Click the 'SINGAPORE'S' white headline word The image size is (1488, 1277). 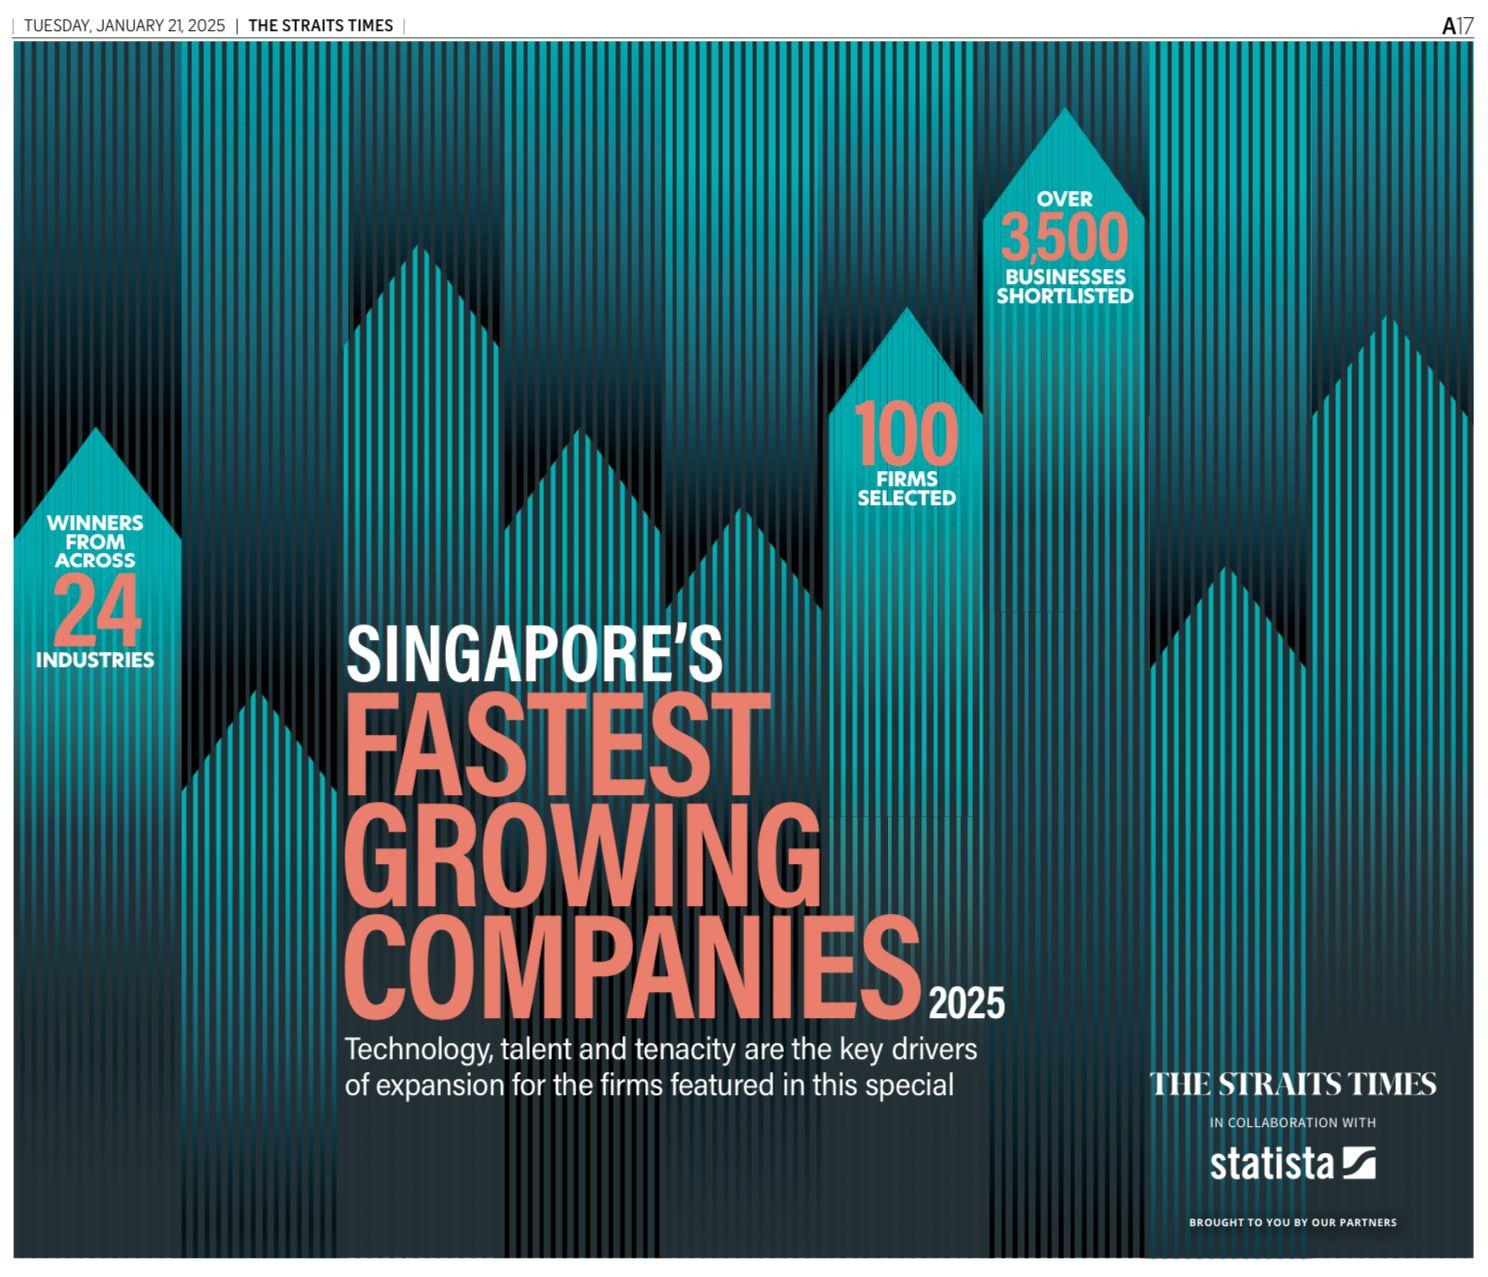[x=533, y=654]
